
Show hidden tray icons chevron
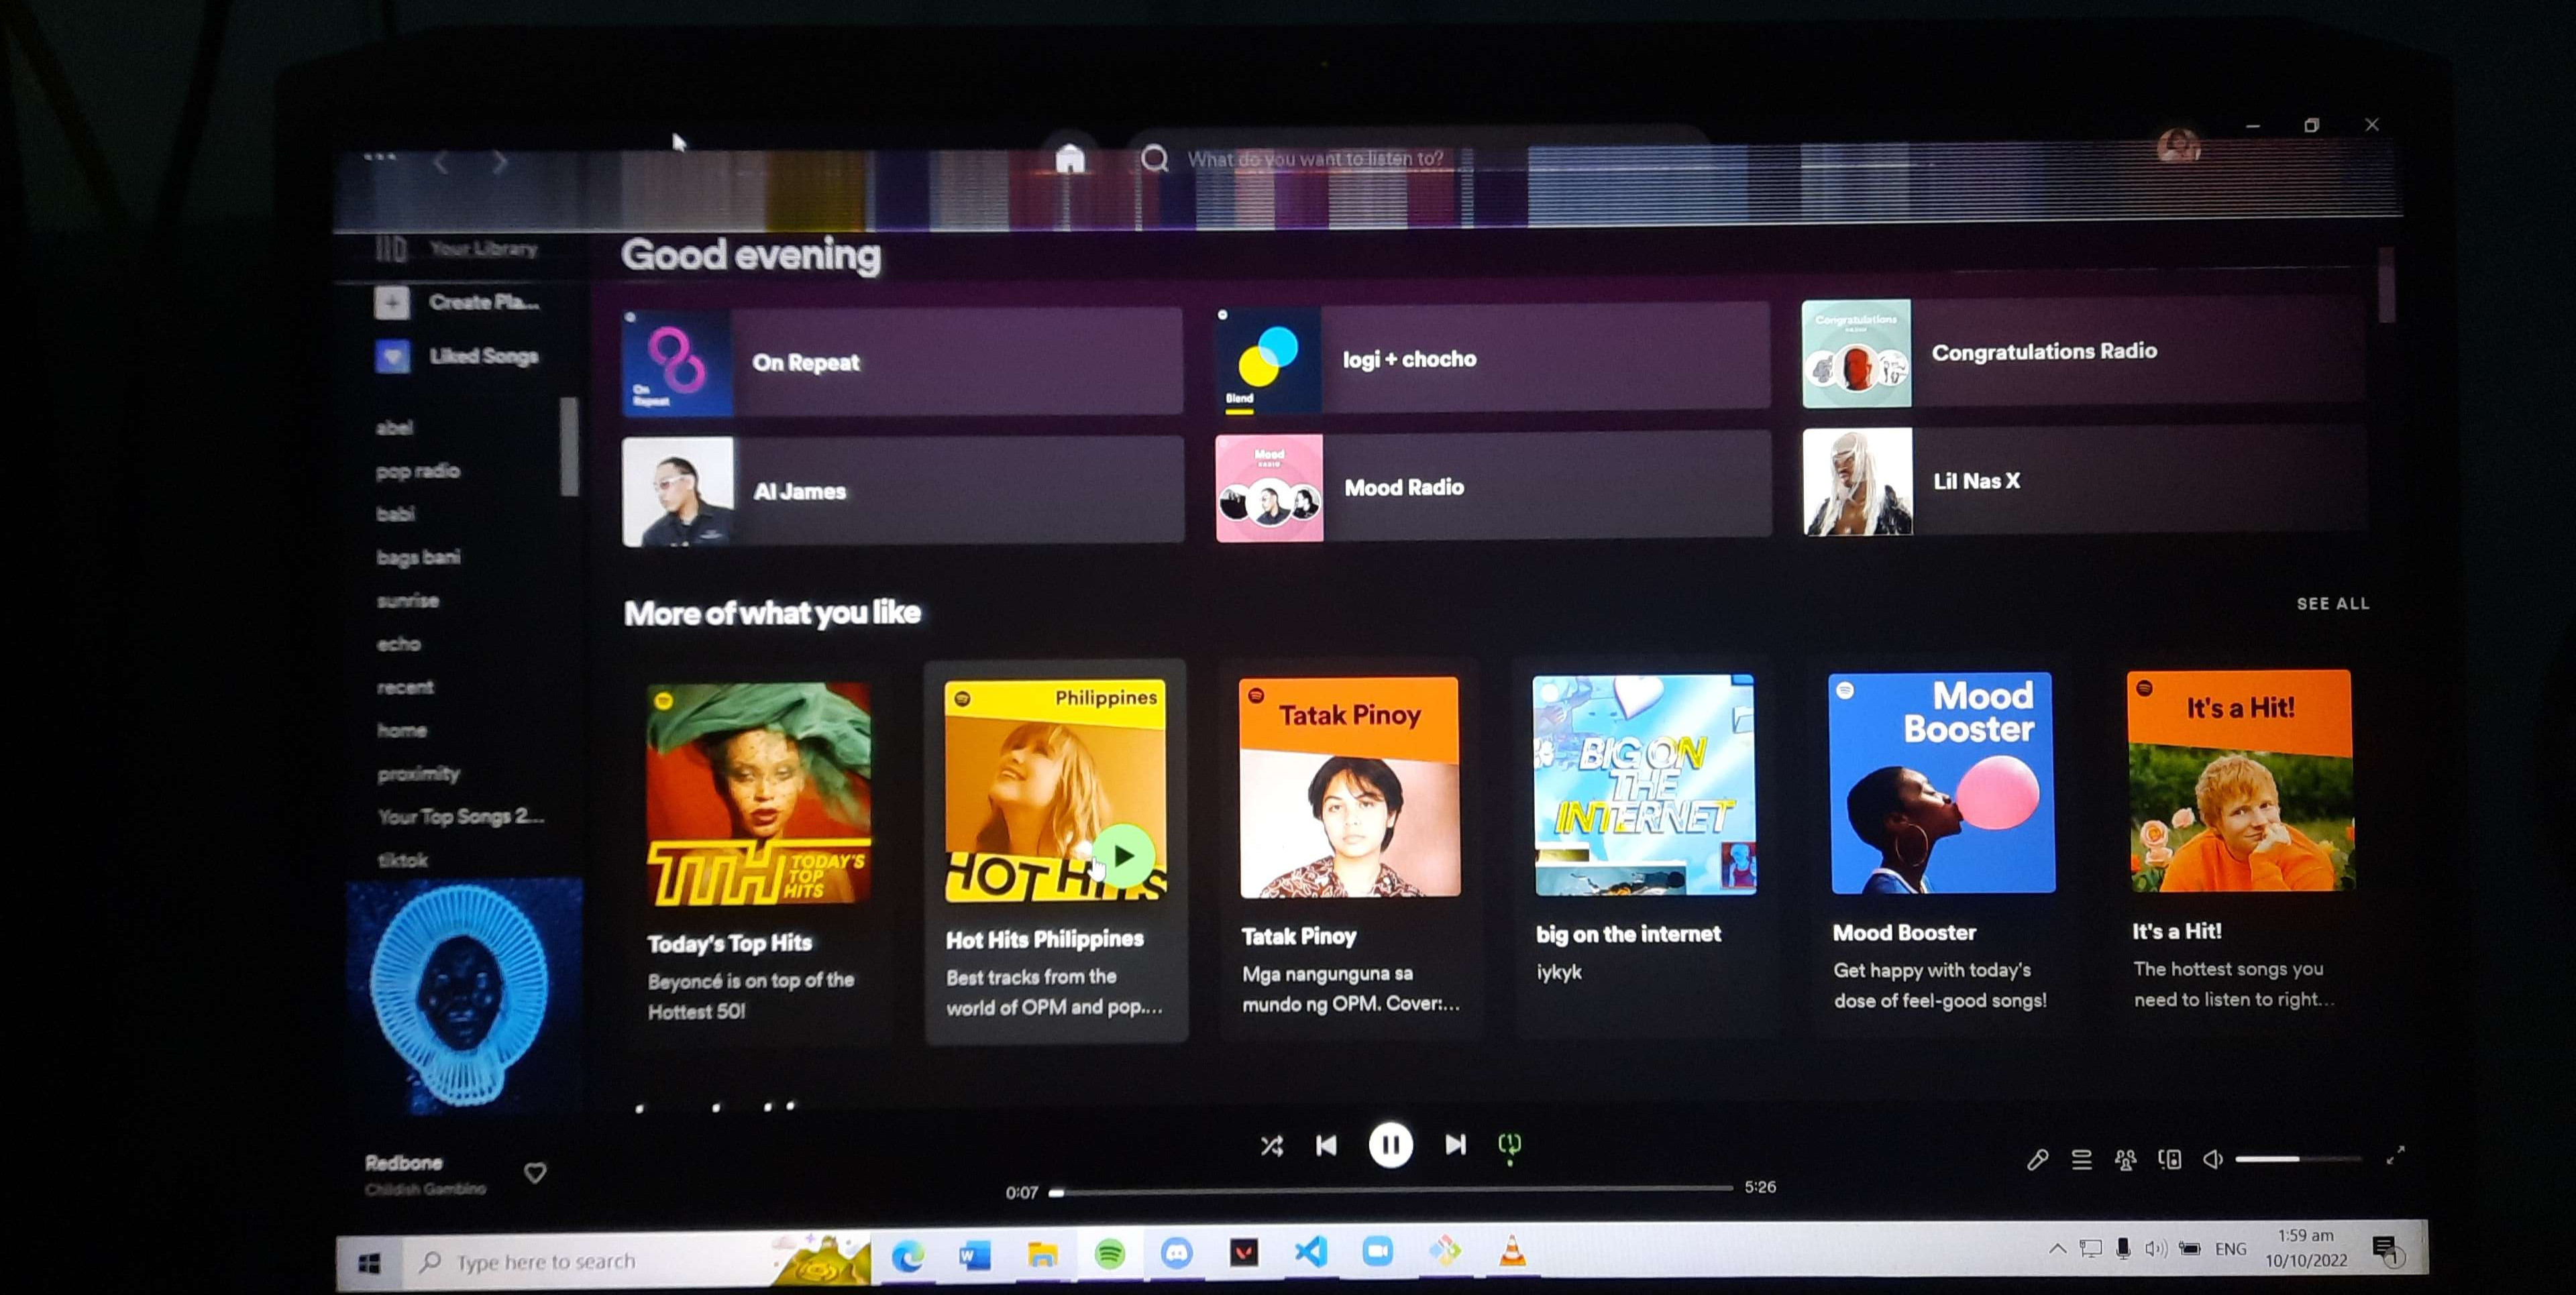click(x=2057, y=1249)
